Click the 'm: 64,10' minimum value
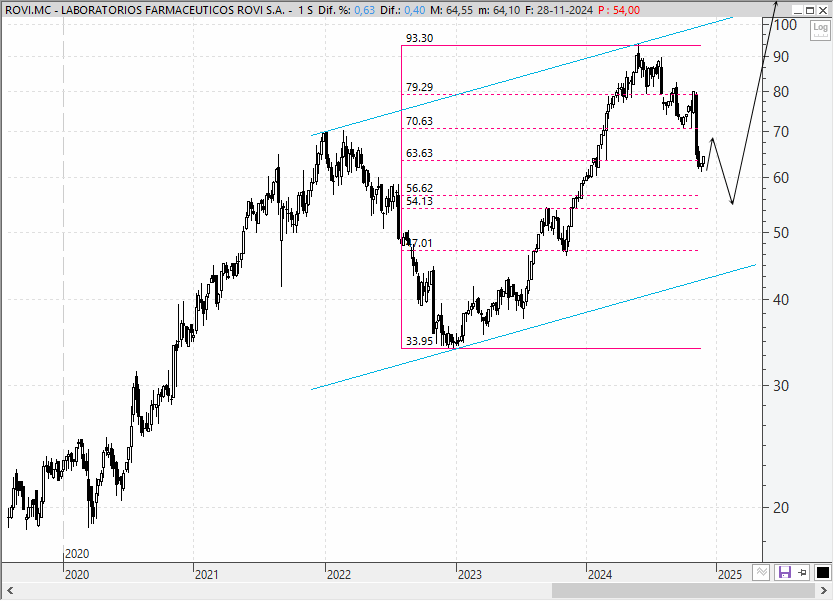The width and height of the screenshot is (834, 601). (x=499, y=10)
